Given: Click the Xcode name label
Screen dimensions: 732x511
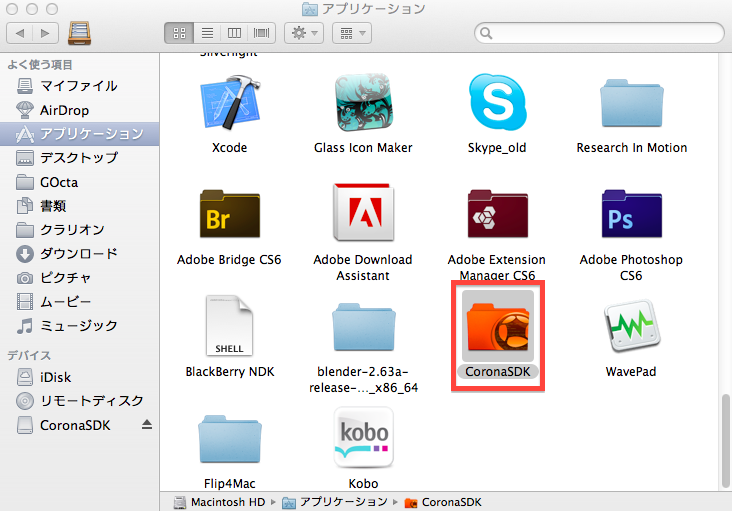Looking at the screenshot, I should point(229,148).
